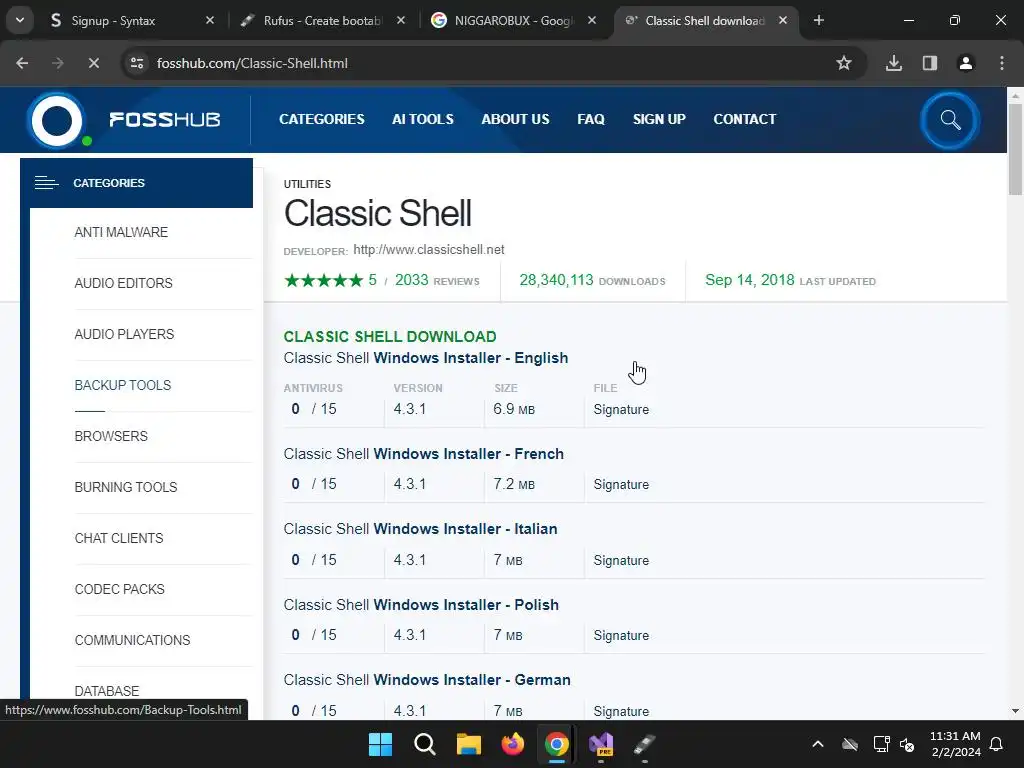Screen dimensions: 1024x768
Task: Open CONTACT navigation item
Action: (x=744, y=119)
